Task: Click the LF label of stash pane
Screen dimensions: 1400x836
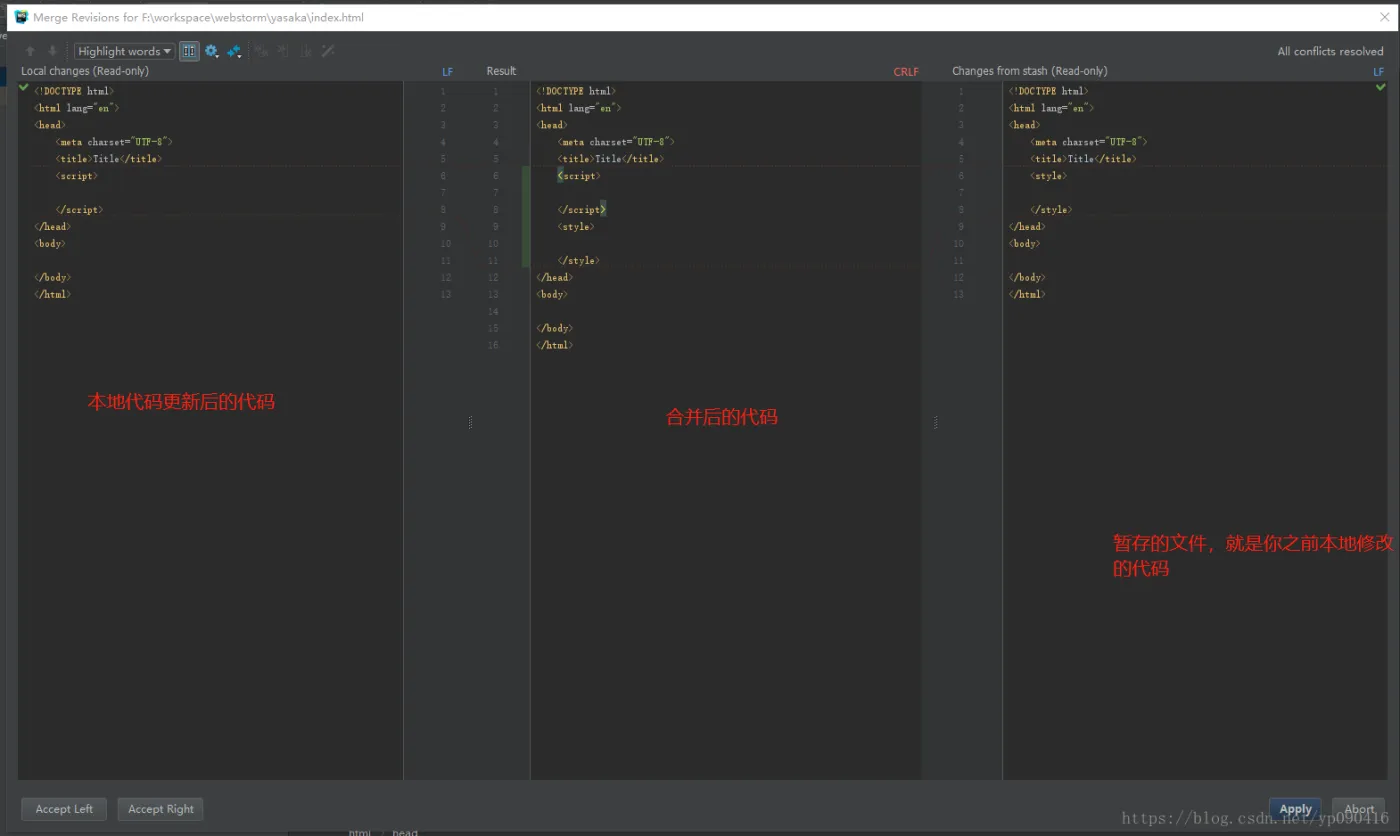Action: (1379, 72)
